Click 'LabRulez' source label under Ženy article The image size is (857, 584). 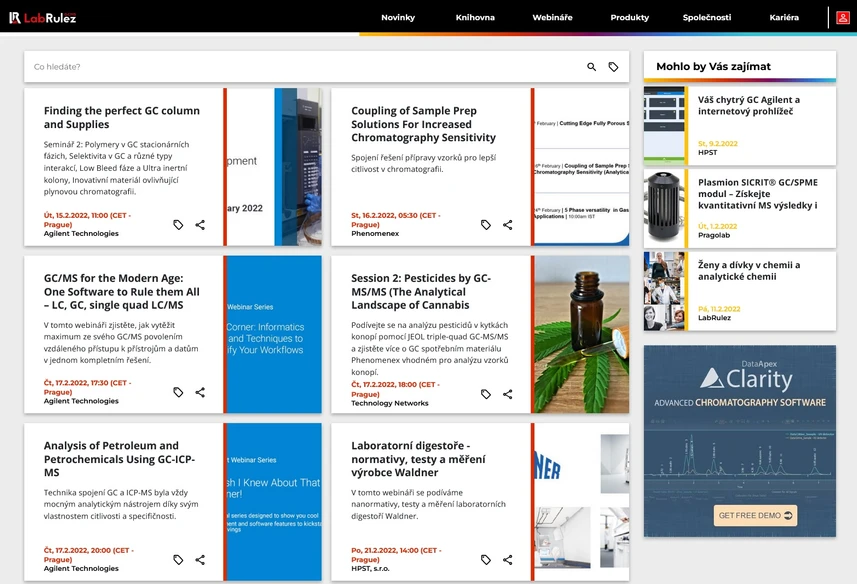click(x=714, y=317)
